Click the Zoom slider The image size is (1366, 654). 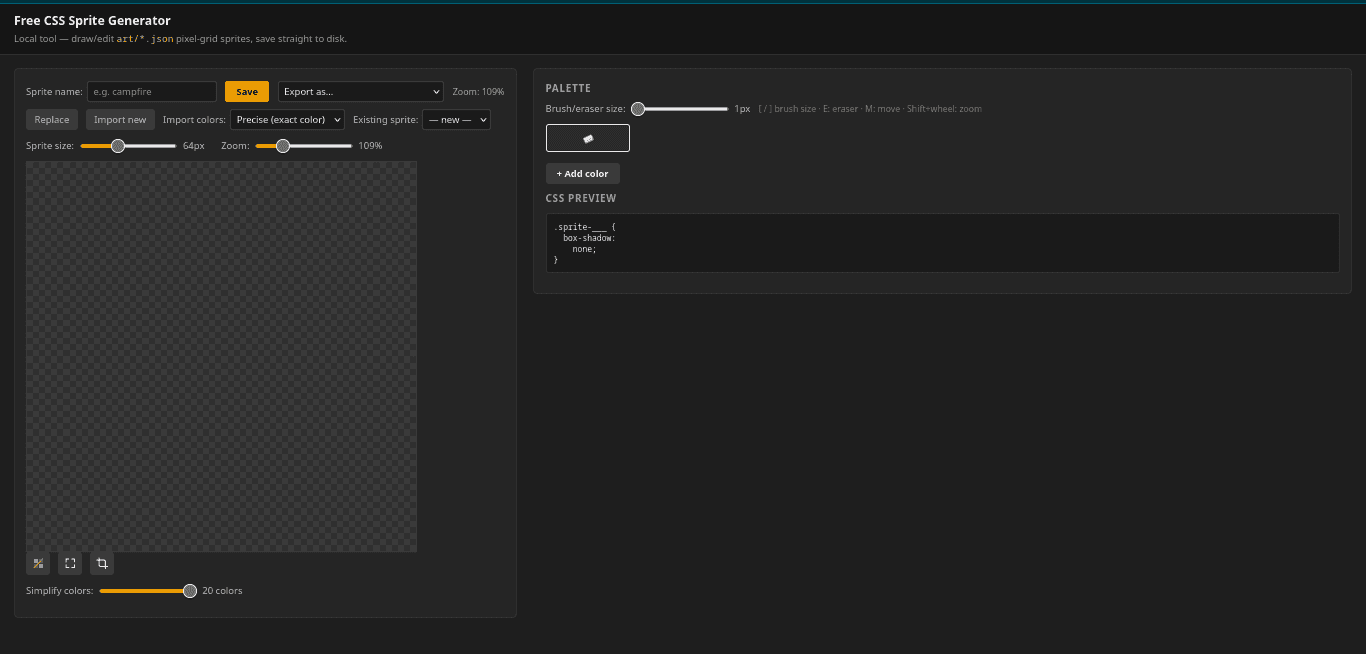(304, 146)
